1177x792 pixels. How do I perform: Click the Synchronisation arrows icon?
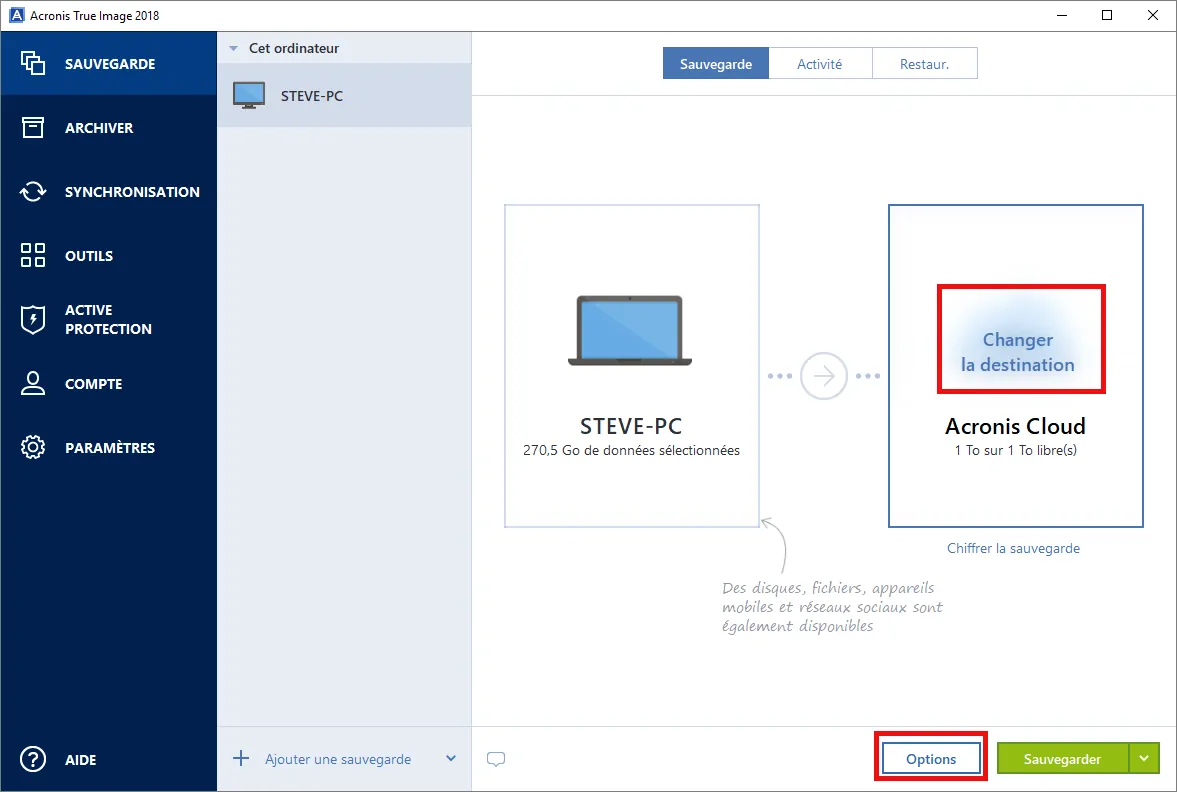pos(33,191)
